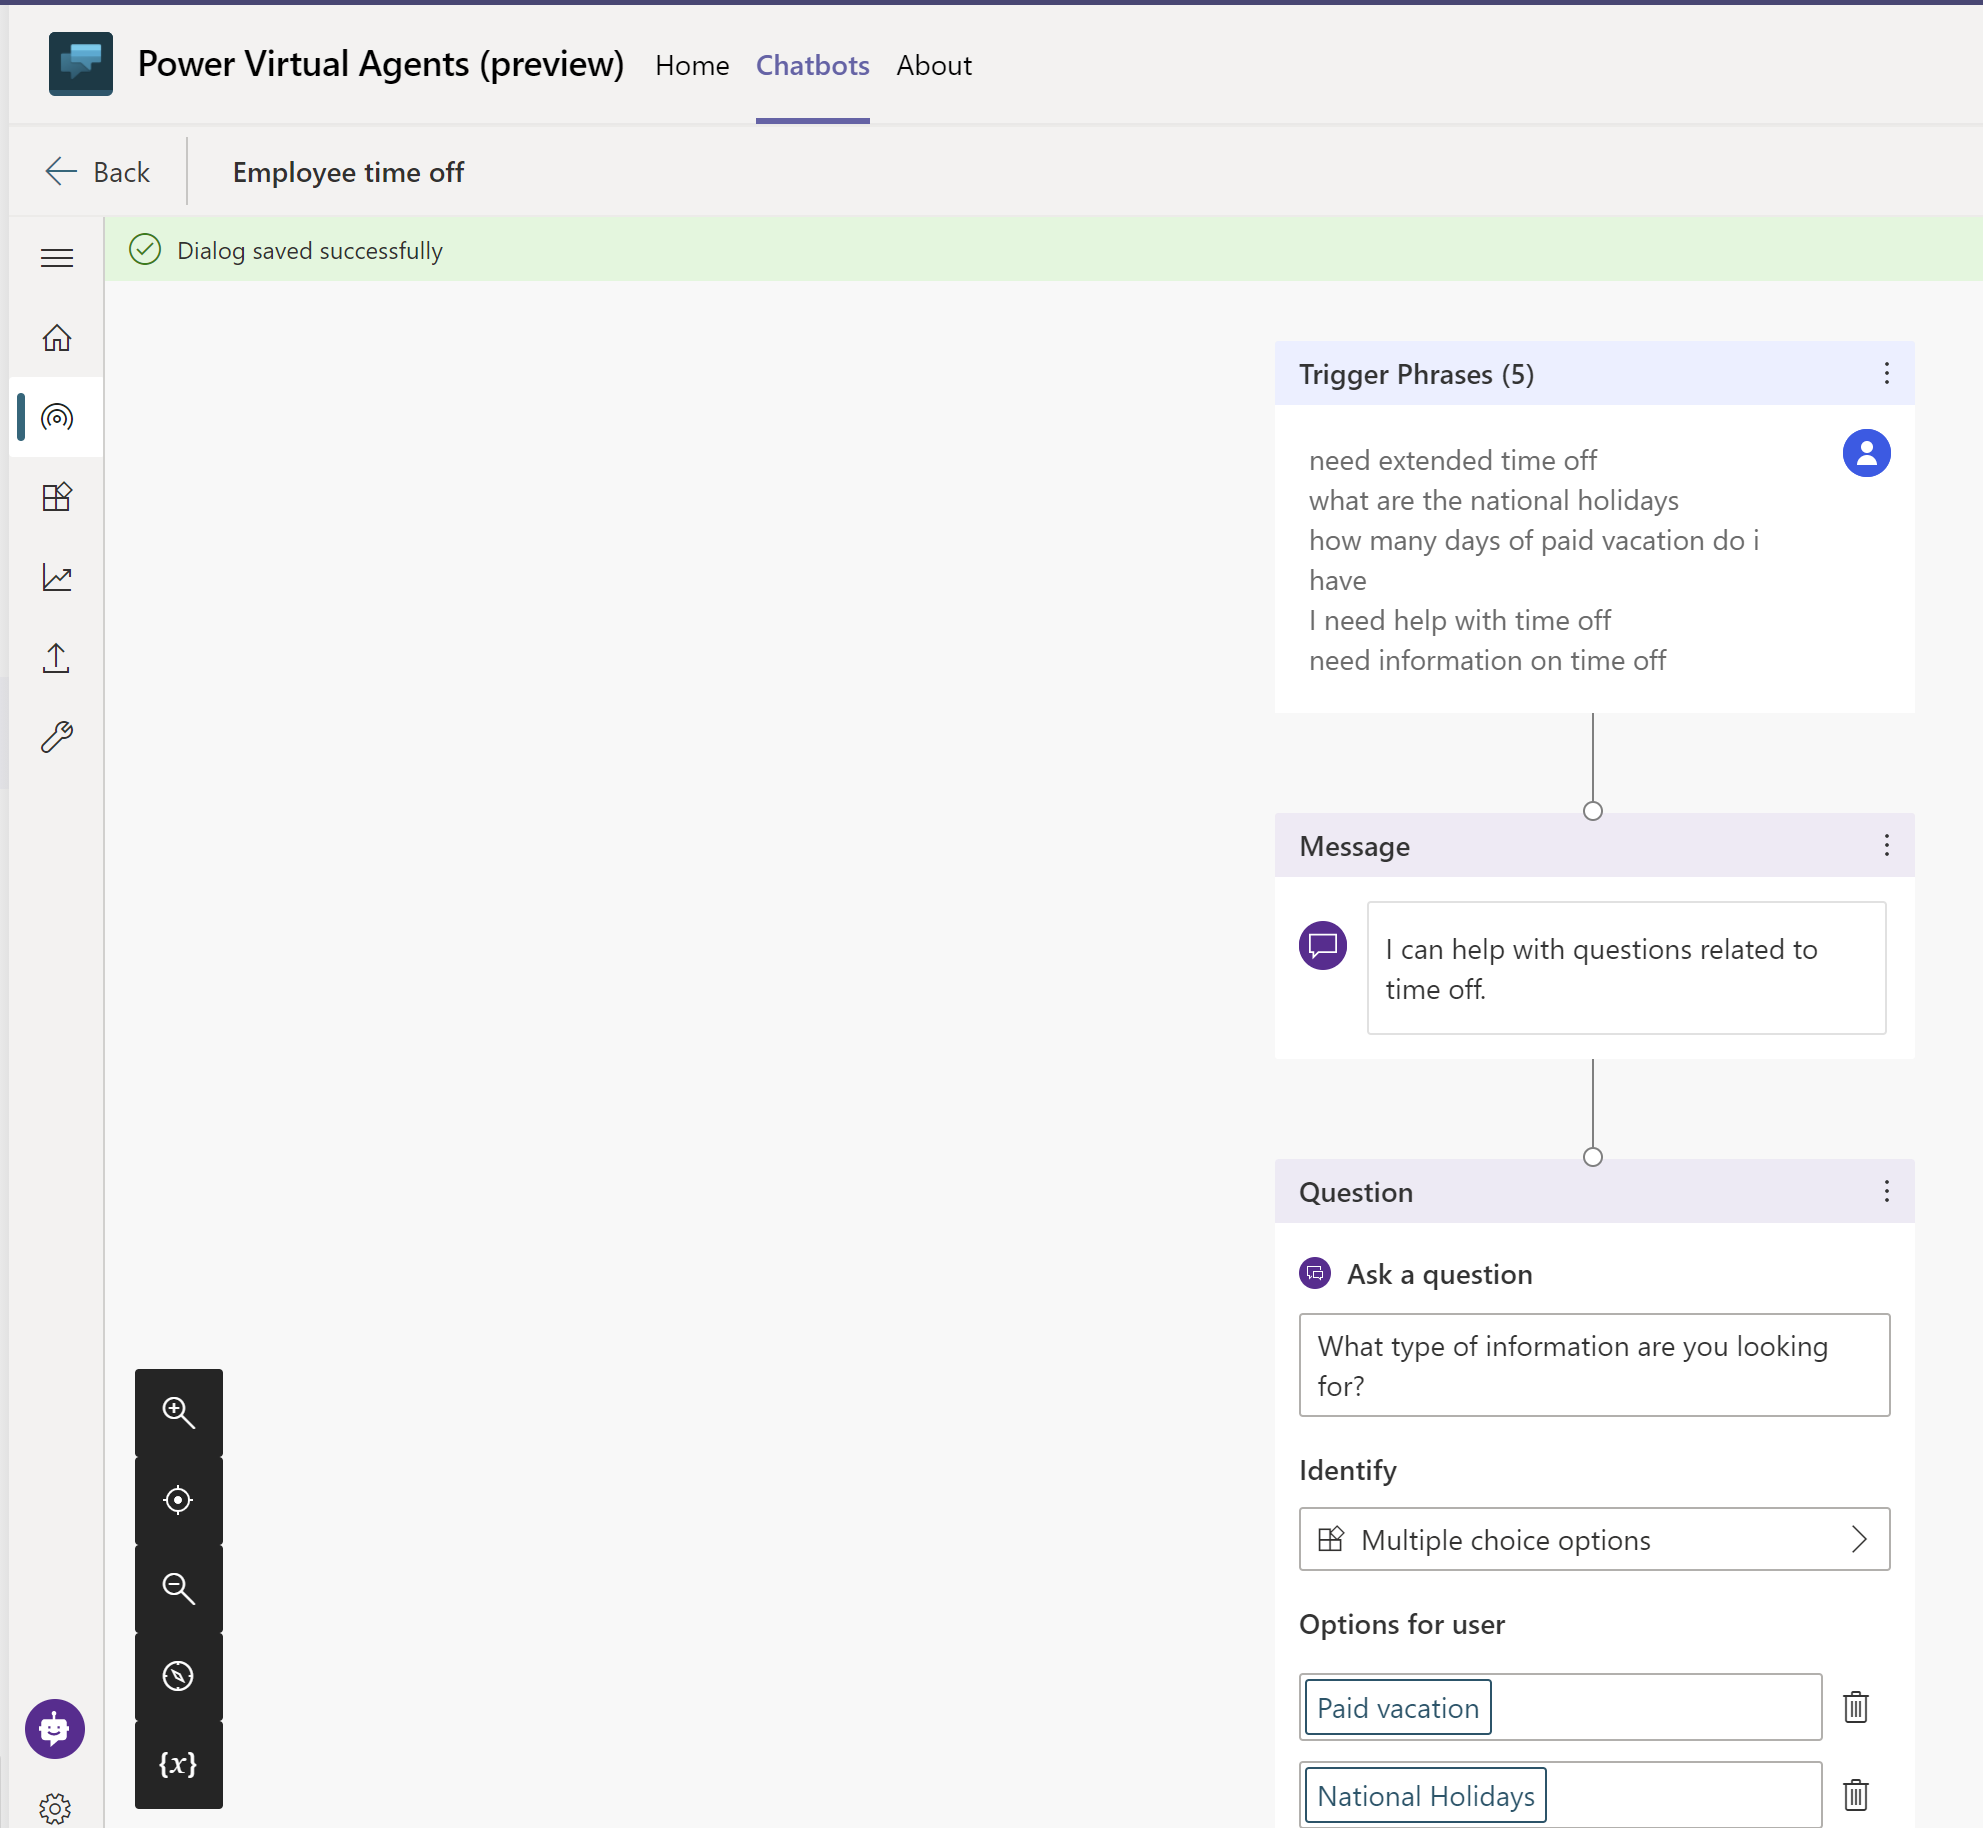Switch to the About tab
Image resolution: width=1983 pixels, height=1828 pixels.
tap(933, 65)
